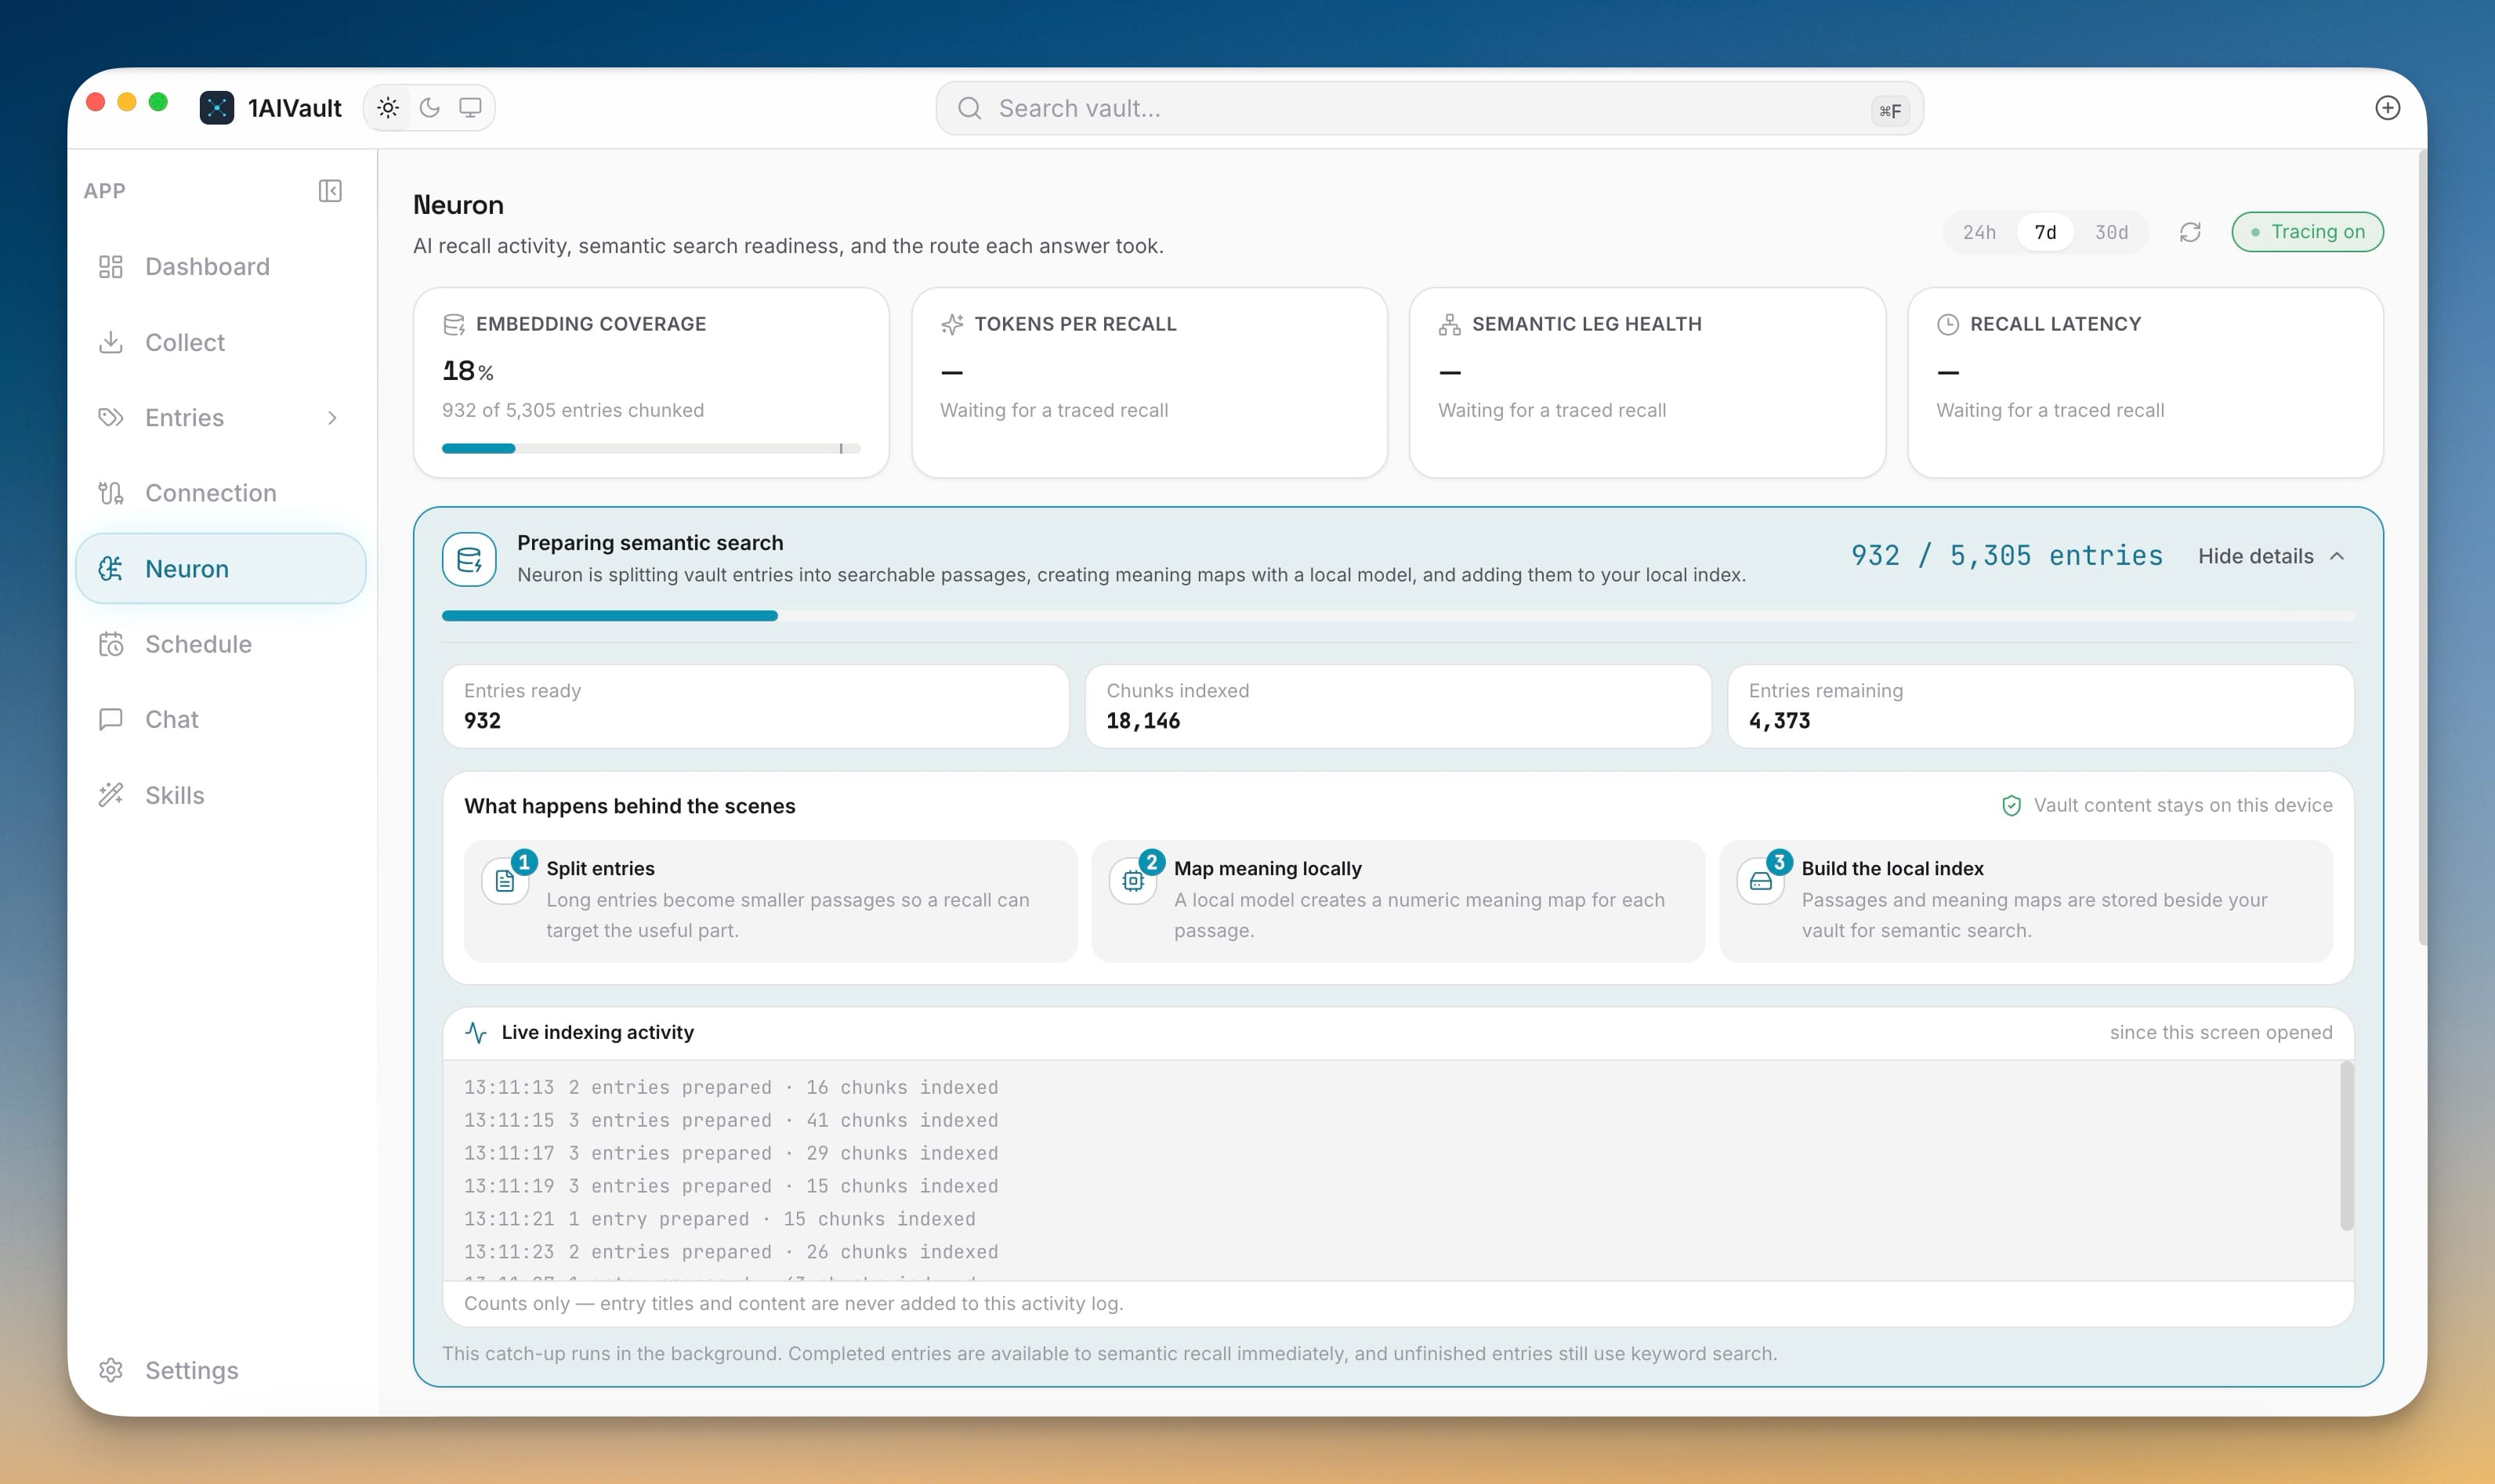Image resolution: width=2495 pixels, height=1484 pixels.
Task: Click Hide details
Action: 2255,556
